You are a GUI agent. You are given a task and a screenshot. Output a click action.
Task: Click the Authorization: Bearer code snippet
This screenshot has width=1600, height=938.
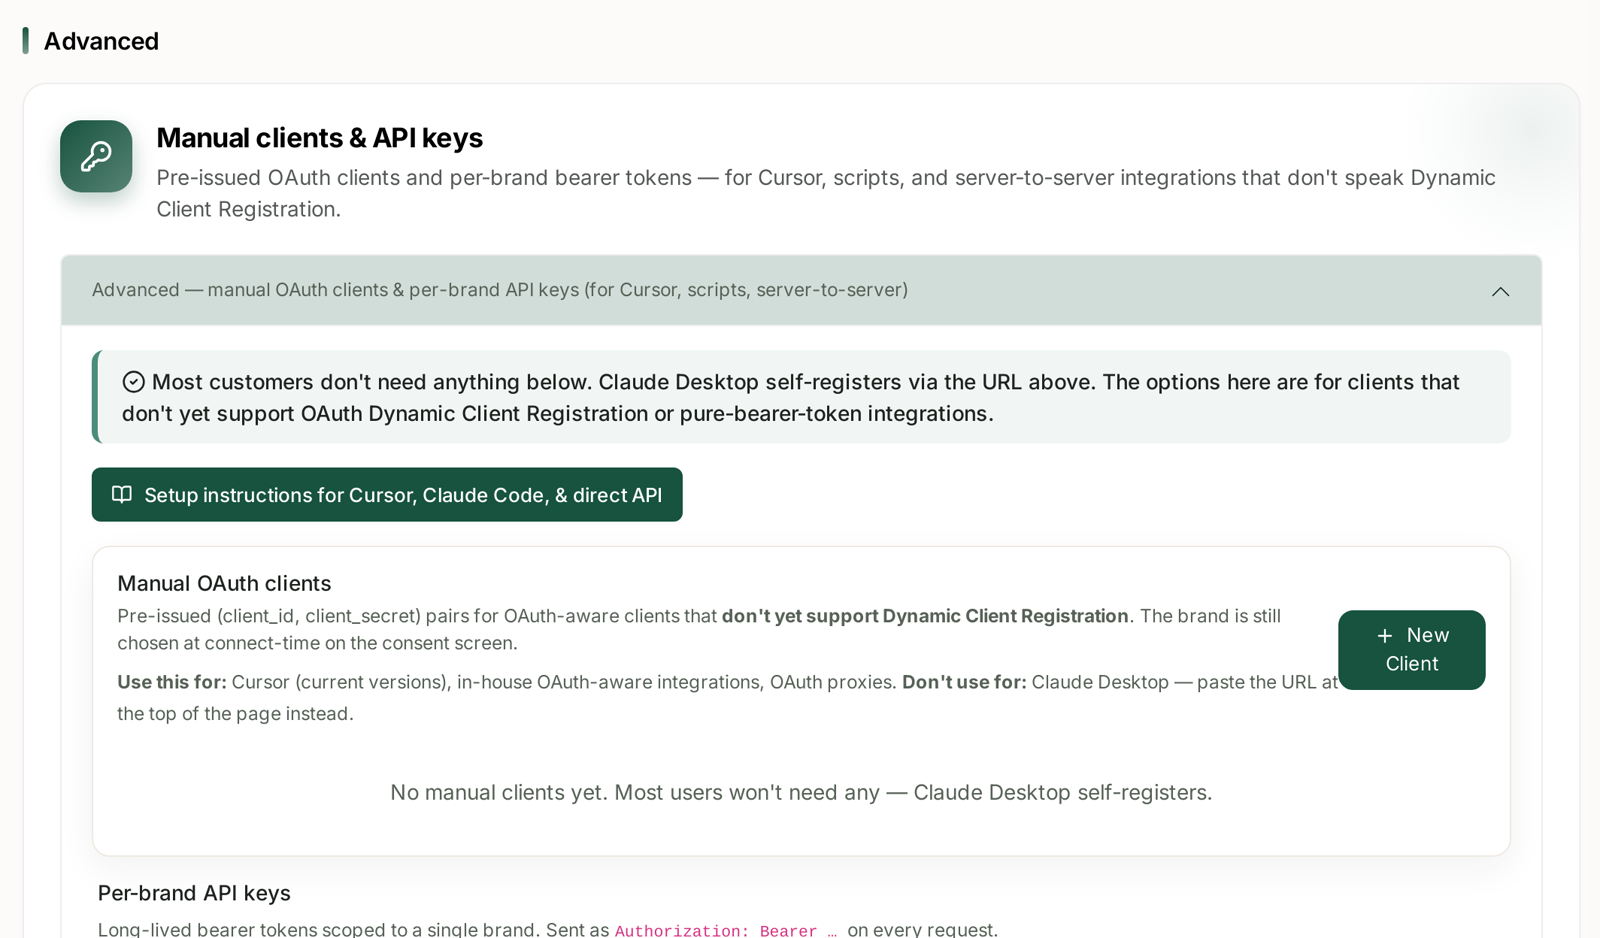coord(726,931)
